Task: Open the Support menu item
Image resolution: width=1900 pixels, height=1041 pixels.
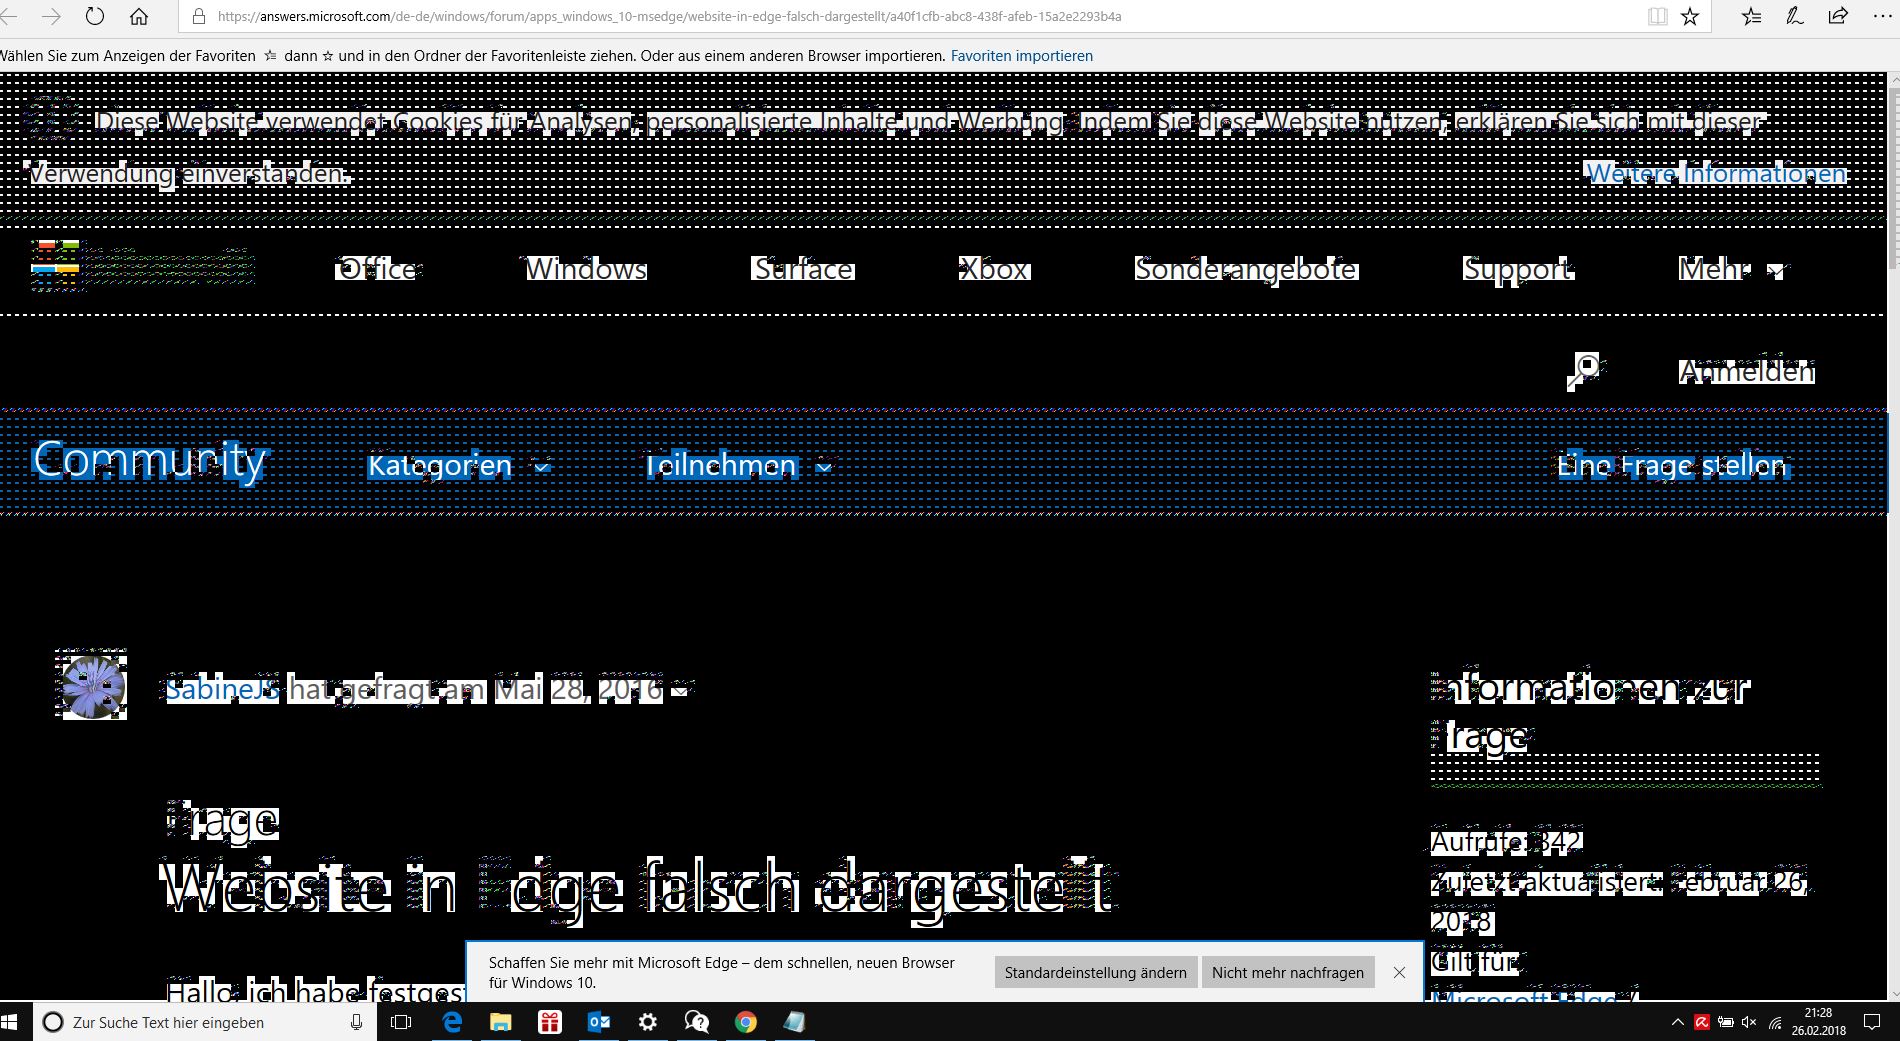Action: [1518, 269]
